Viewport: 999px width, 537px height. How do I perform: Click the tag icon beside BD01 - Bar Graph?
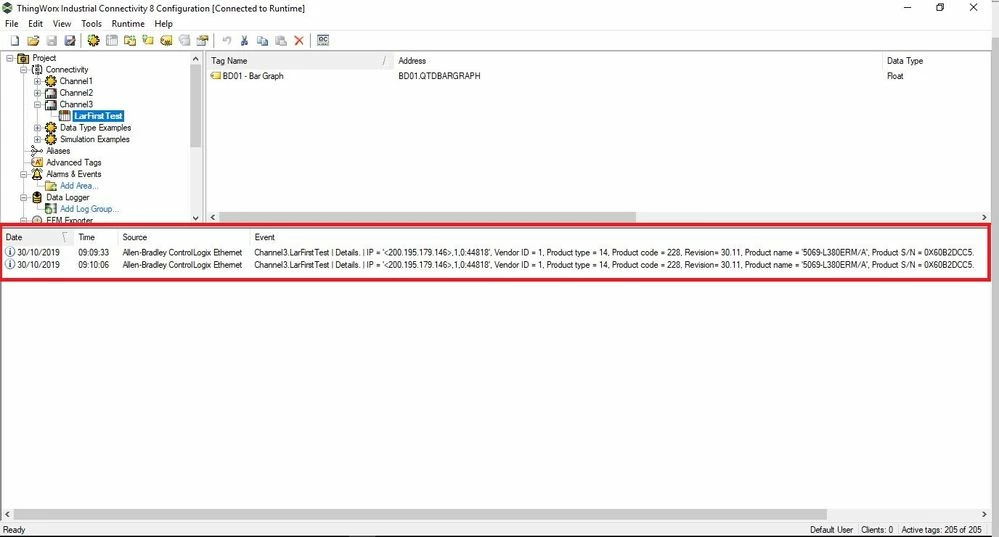point(216,76)
